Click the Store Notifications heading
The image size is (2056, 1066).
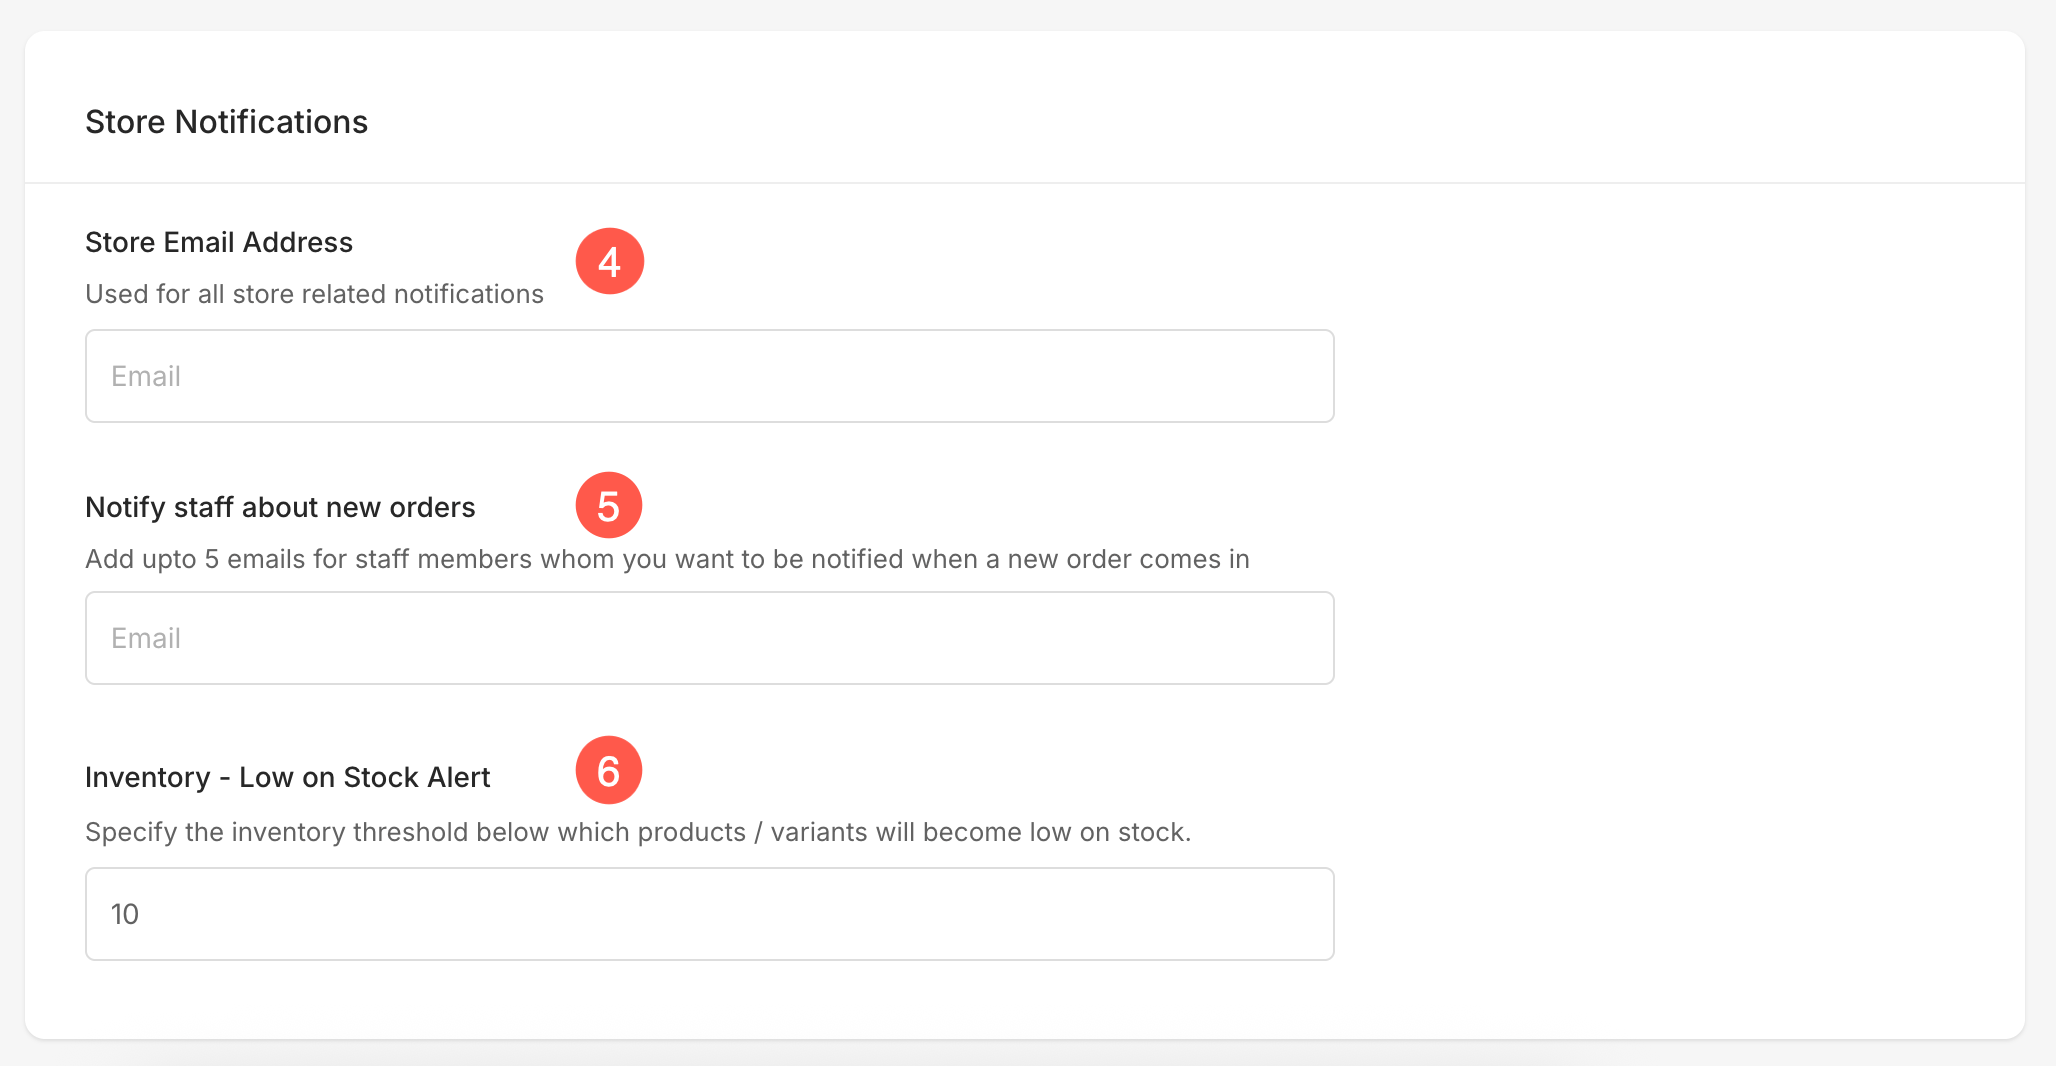click(227, 122)
